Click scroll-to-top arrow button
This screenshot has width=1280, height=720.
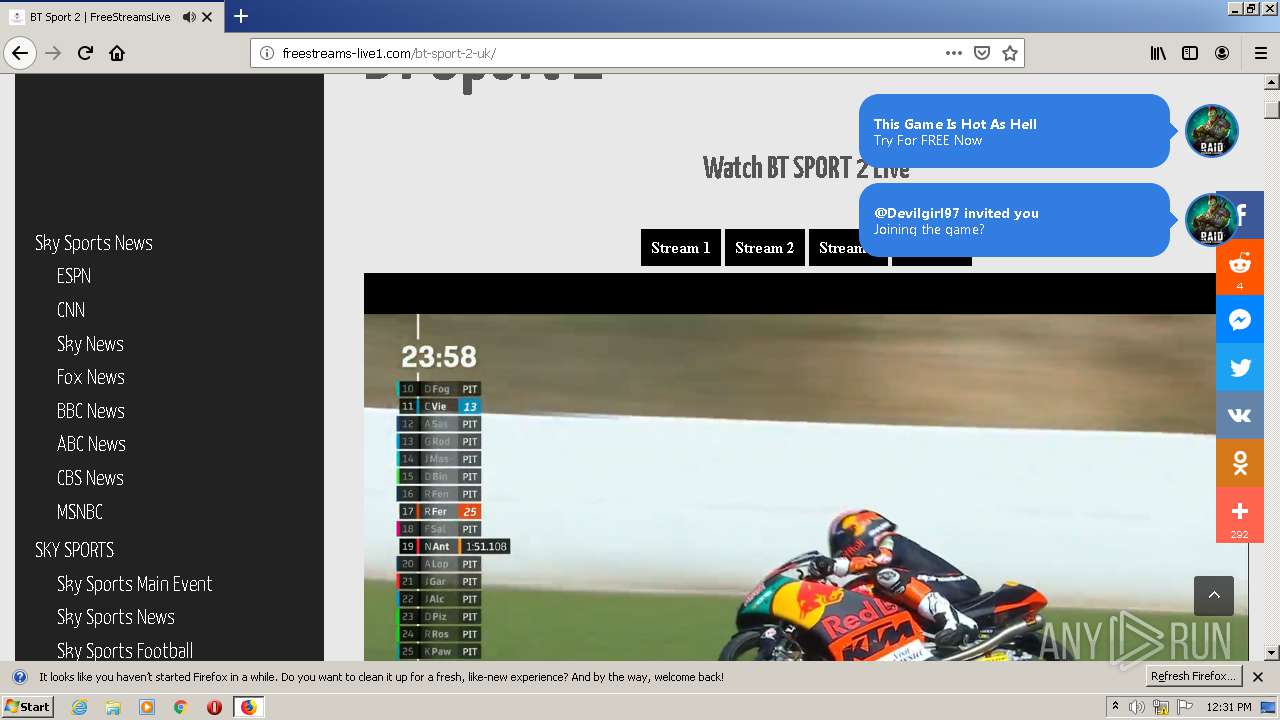click(x=1214, y=595)
